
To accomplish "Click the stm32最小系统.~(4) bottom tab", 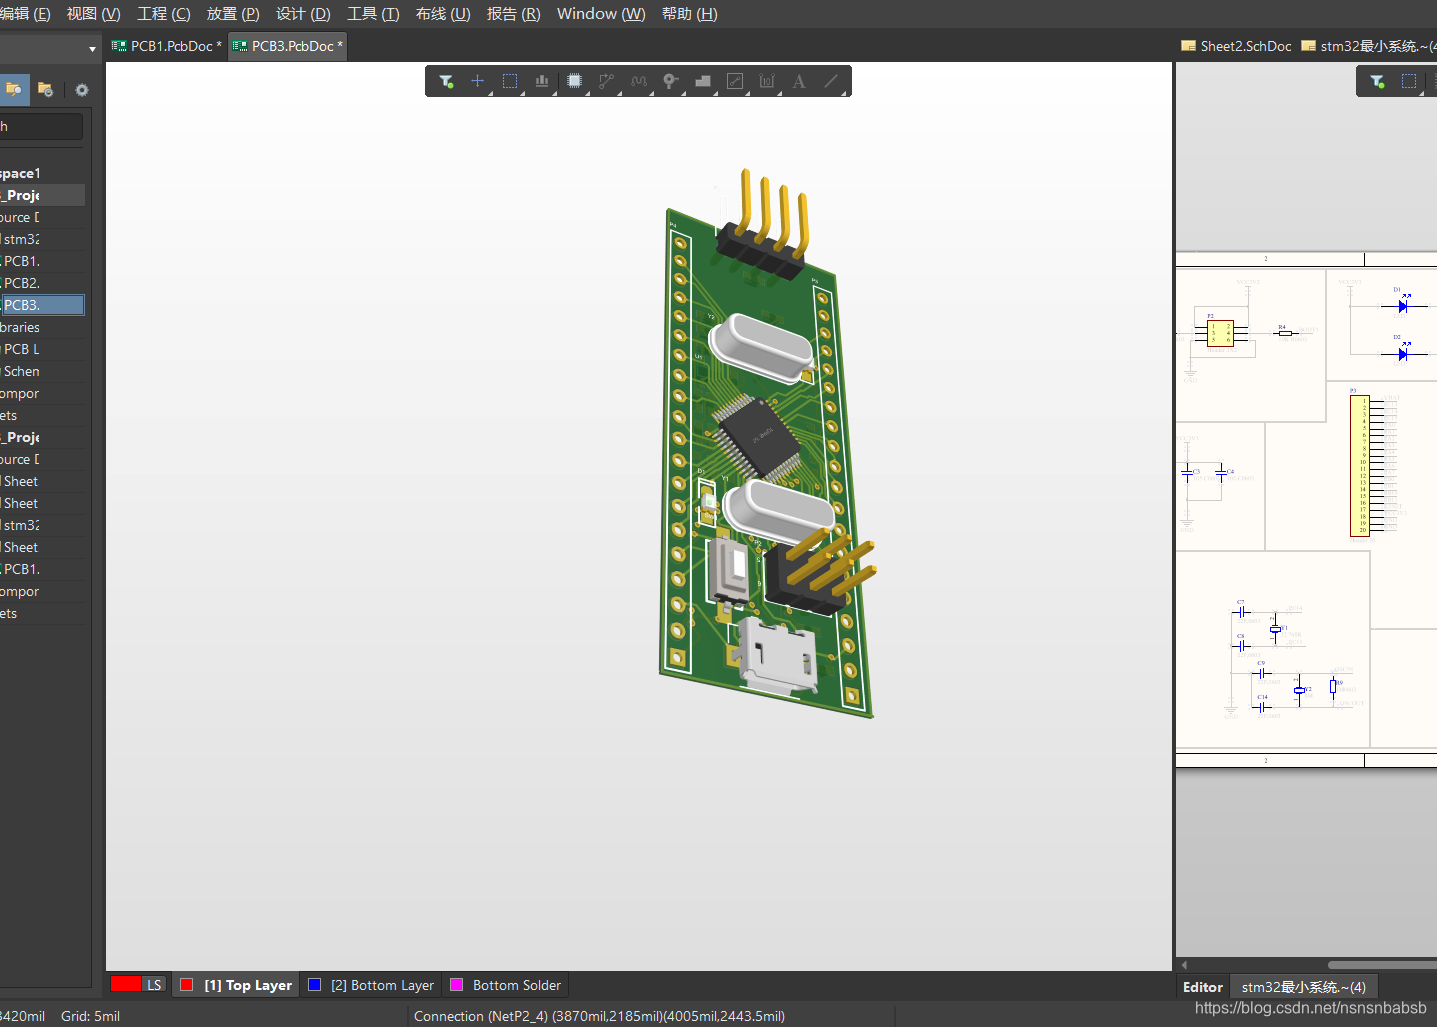I will click(x=1303, y=987).
